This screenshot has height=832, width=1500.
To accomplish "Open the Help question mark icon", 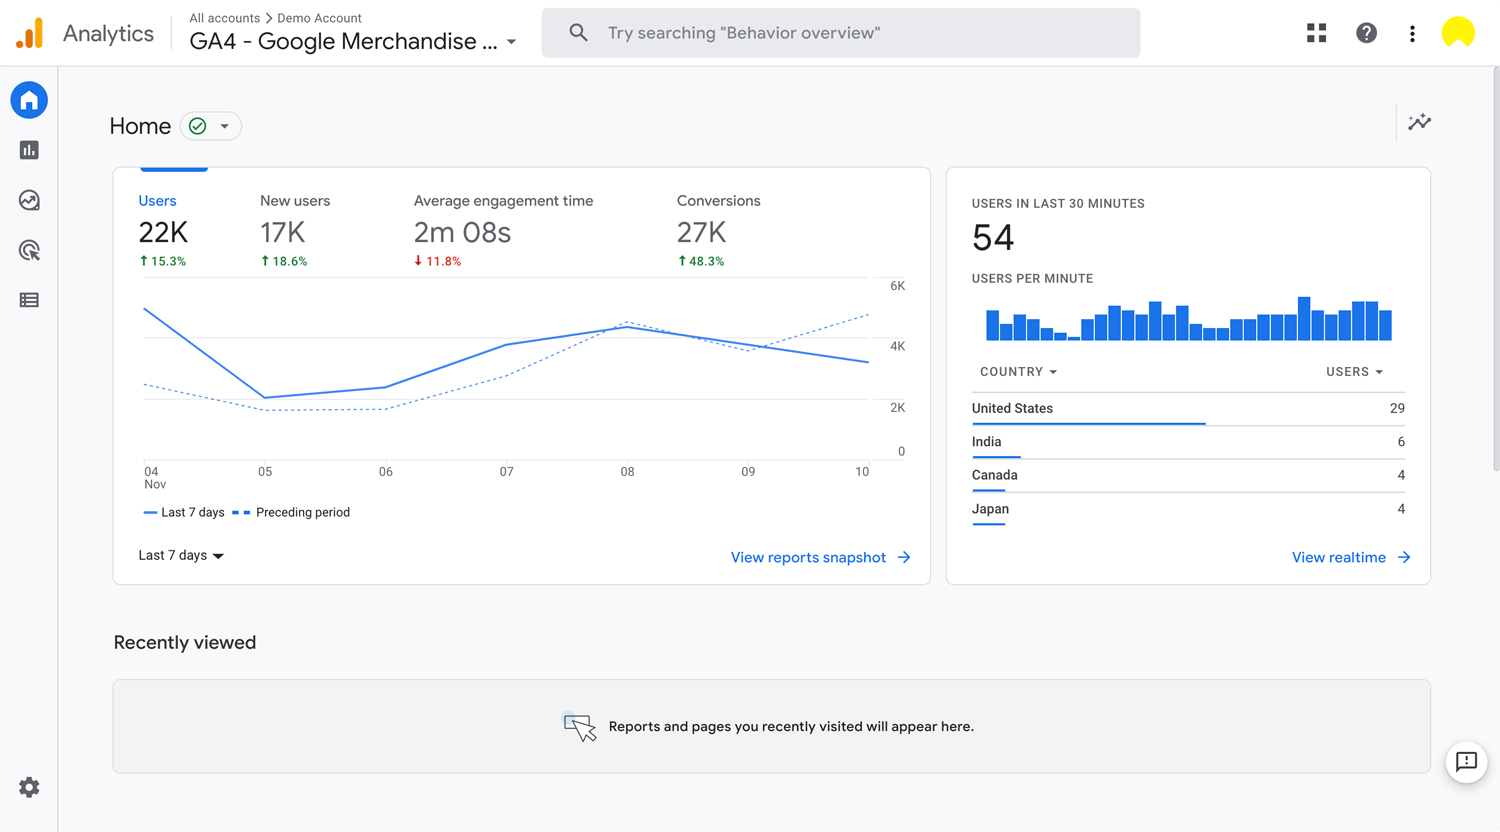I will pos(1366,33).
